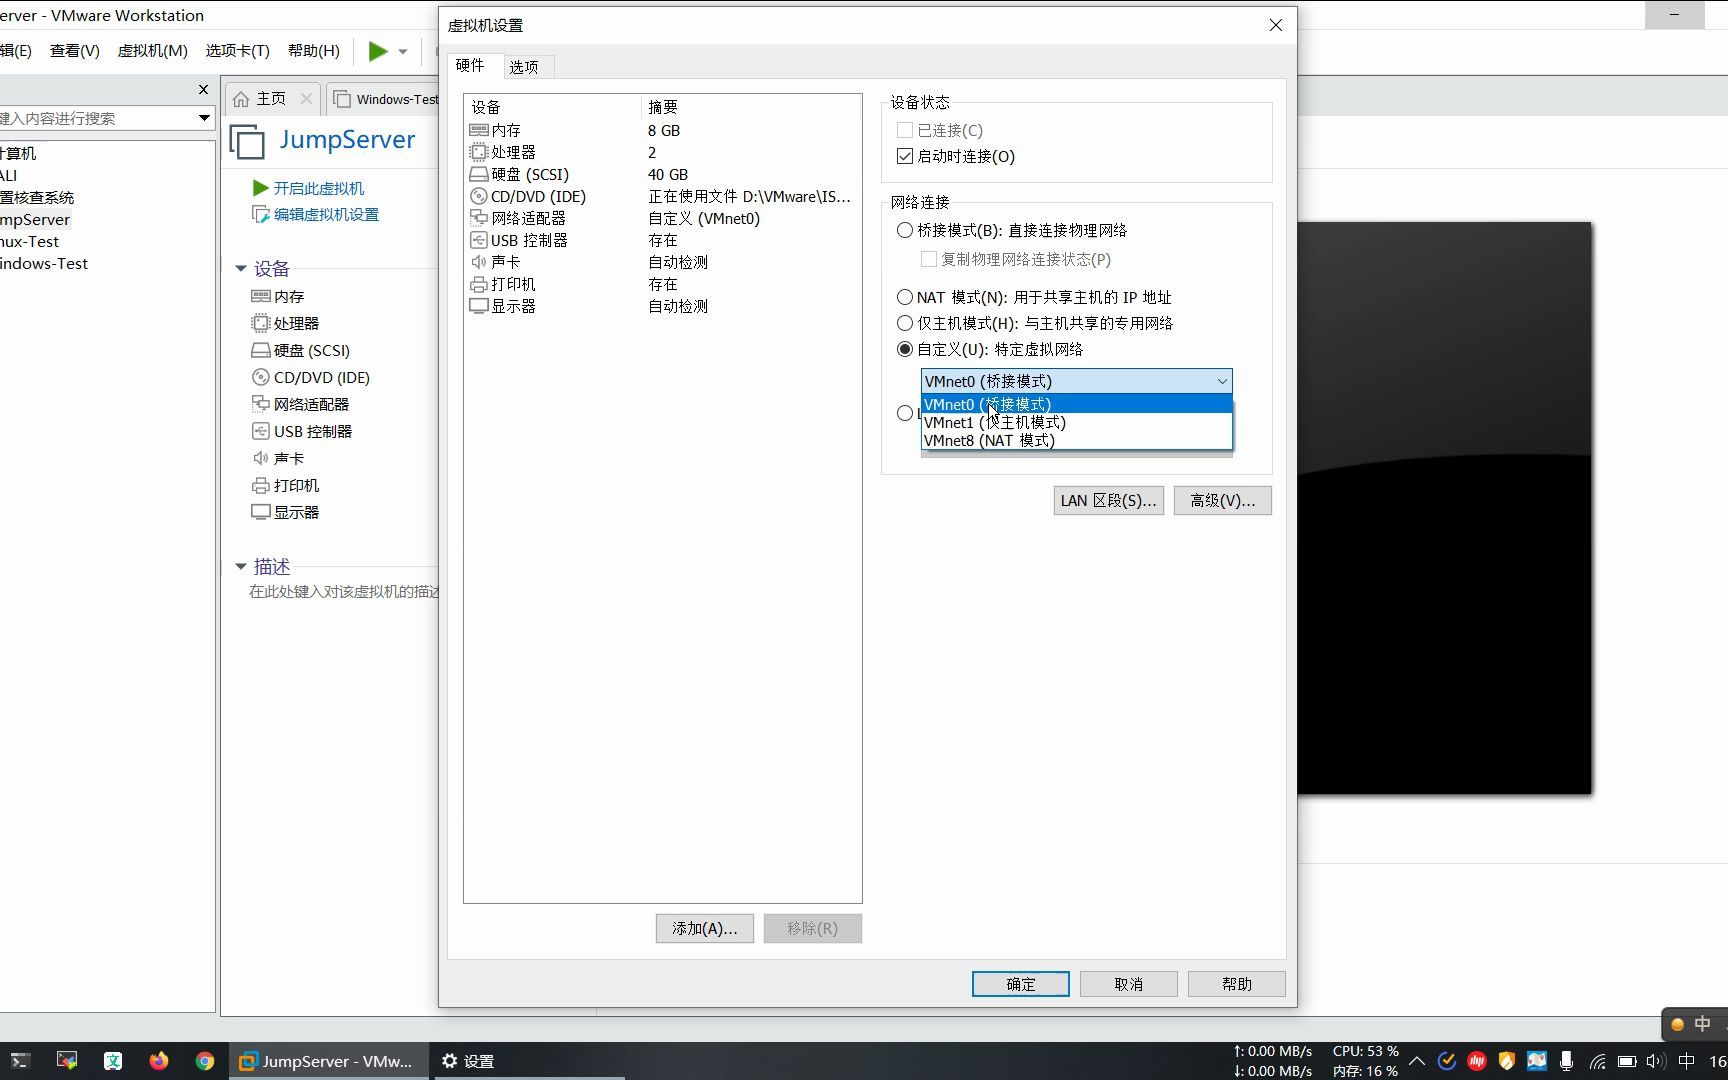Click the LAN 区段(S)... button
Image resolution: width=1728 pixels, height=1080 pixels.
click(1108, 500)
